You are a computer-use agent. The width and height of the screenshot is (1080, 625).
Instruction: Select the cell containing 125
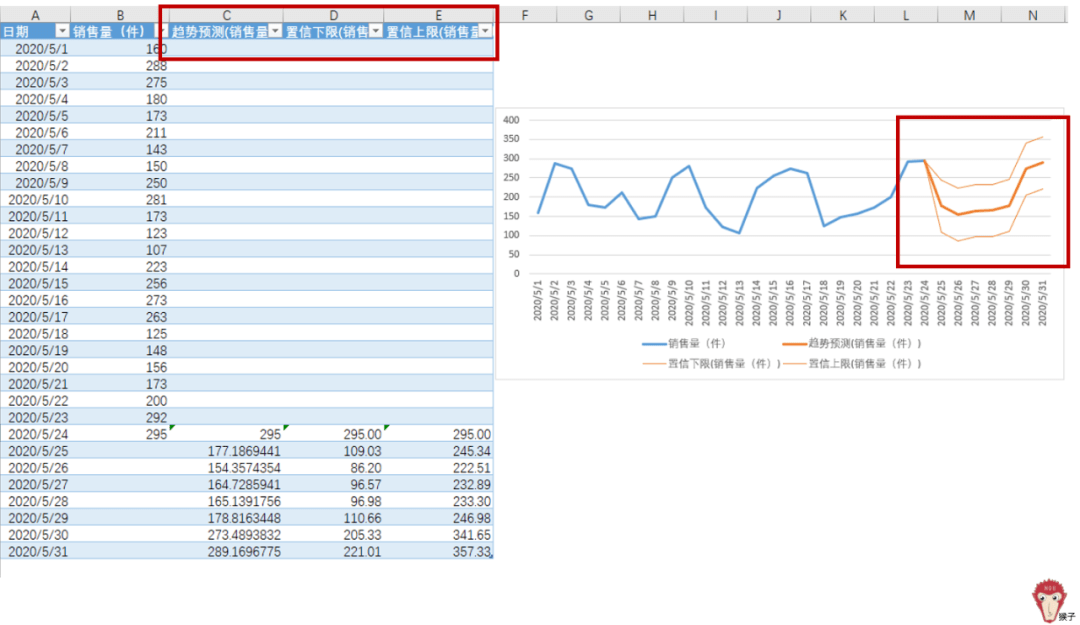coord(120,334)
